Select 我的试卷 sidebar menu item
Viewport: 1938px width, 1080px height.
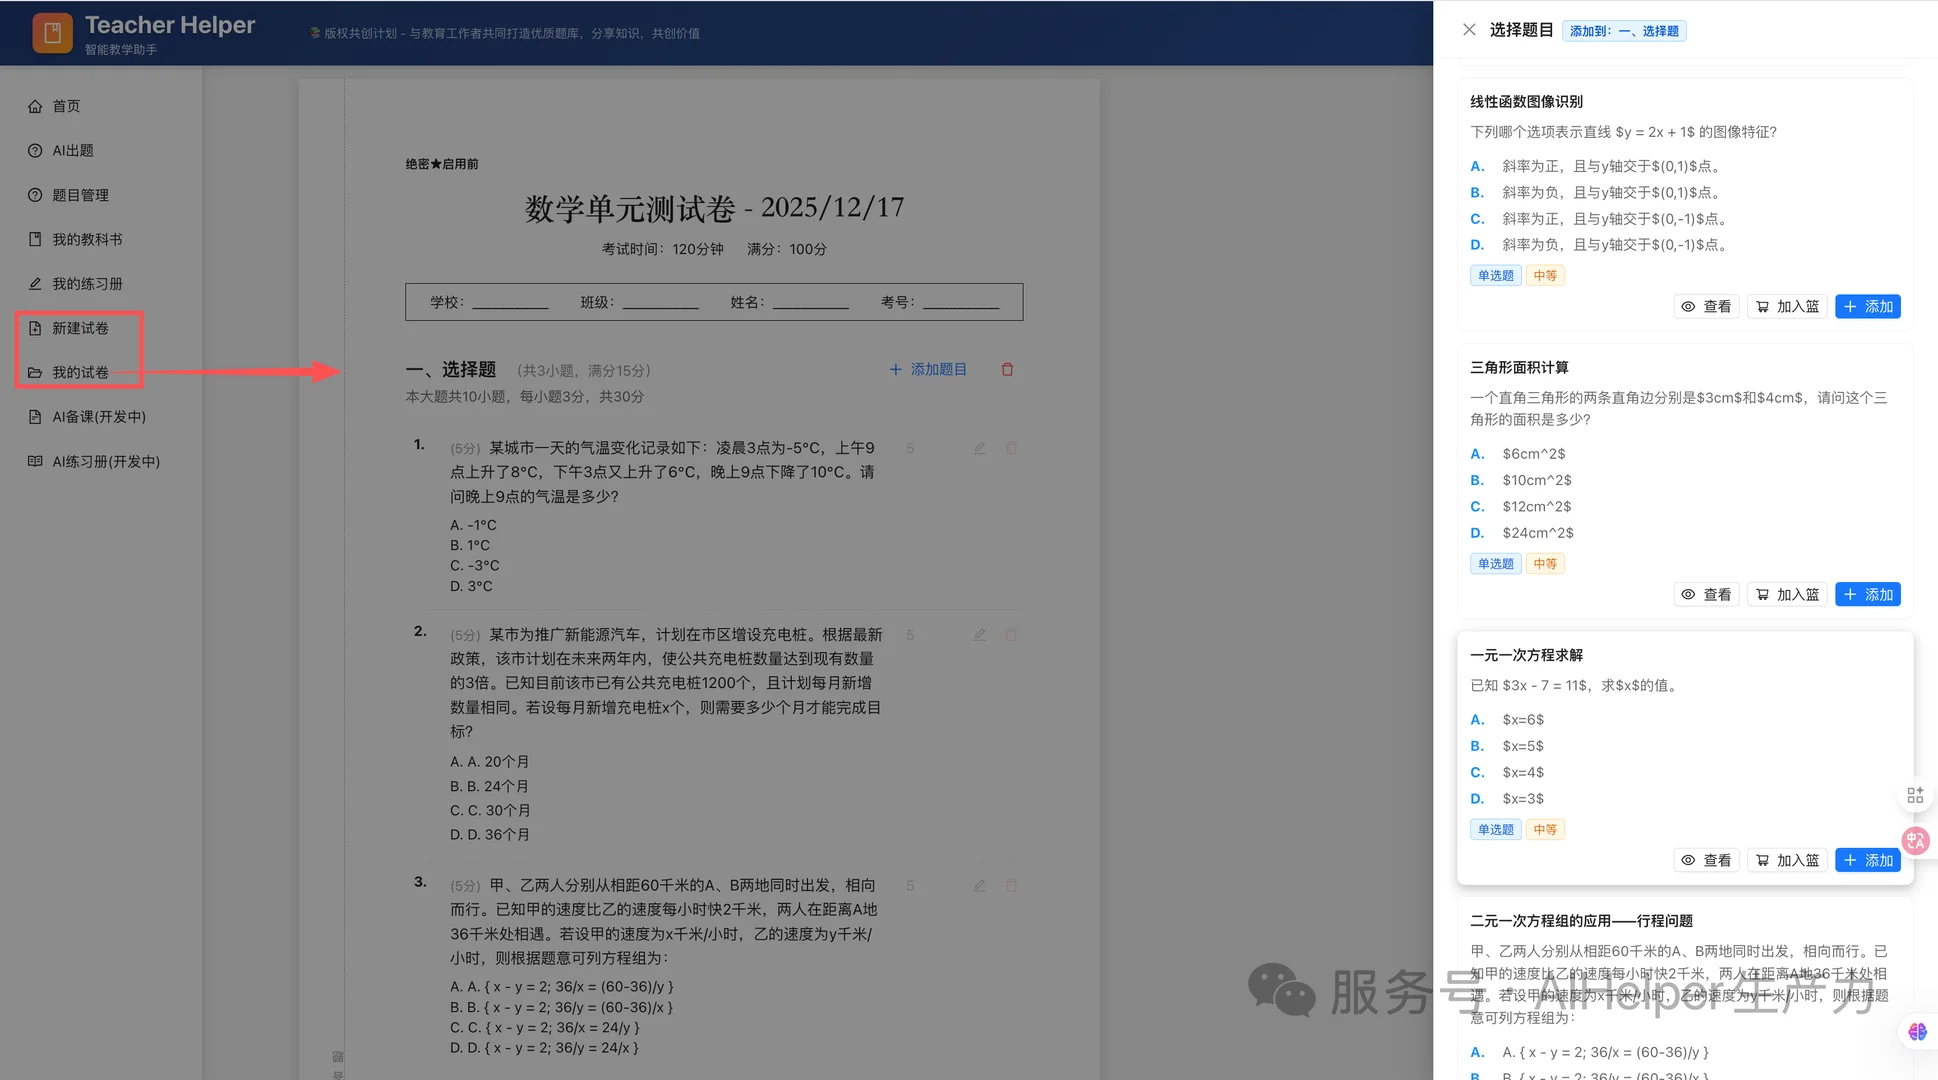[x=80, y=372]
